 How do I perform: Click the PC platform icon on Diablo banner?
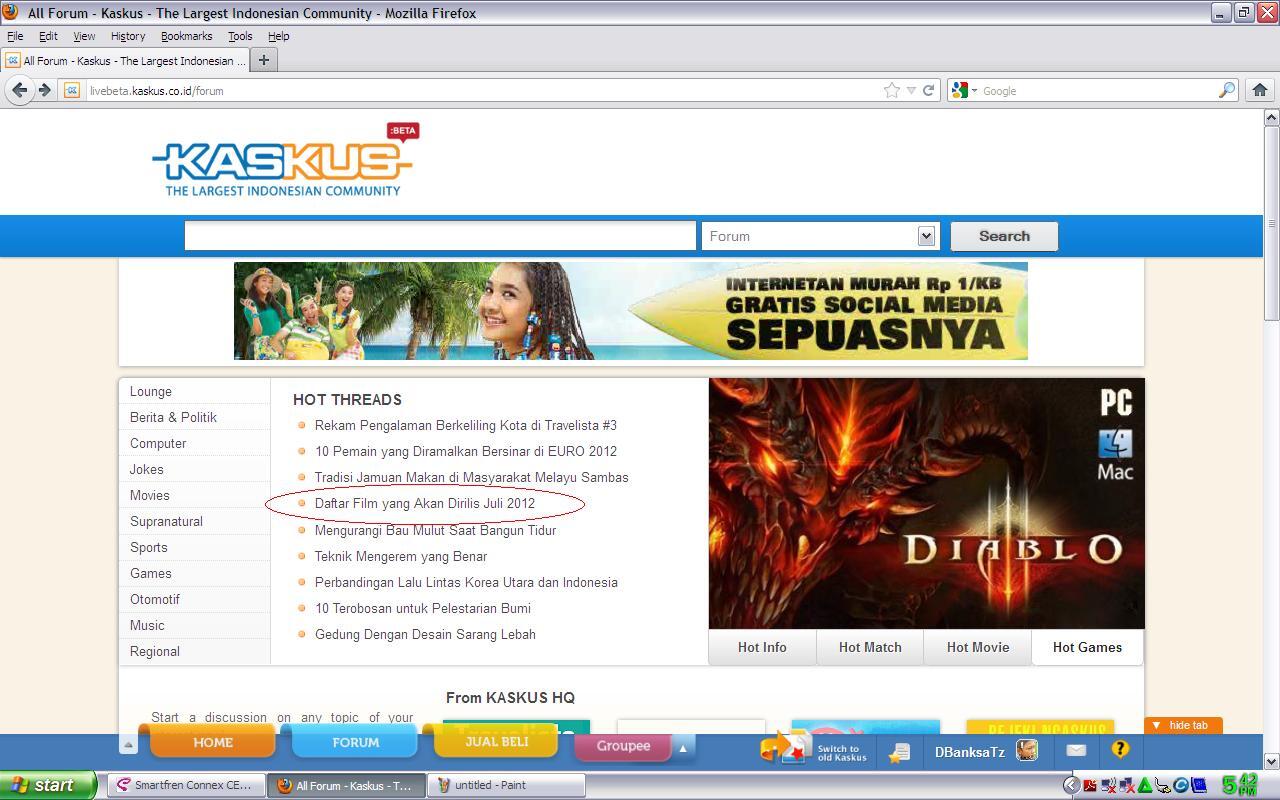click(x=1116, y=403)
